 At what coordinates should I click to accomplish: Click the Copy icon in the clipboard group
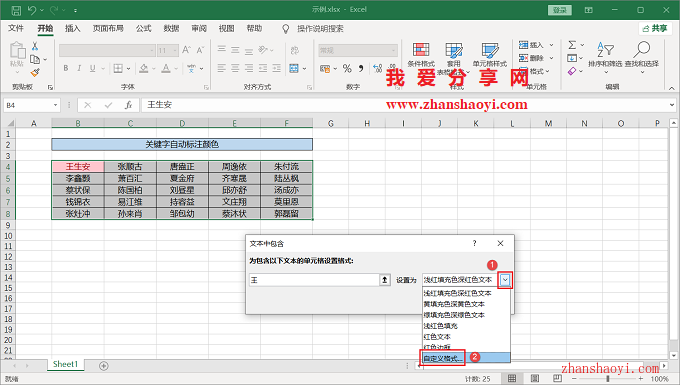pos(35,59)
